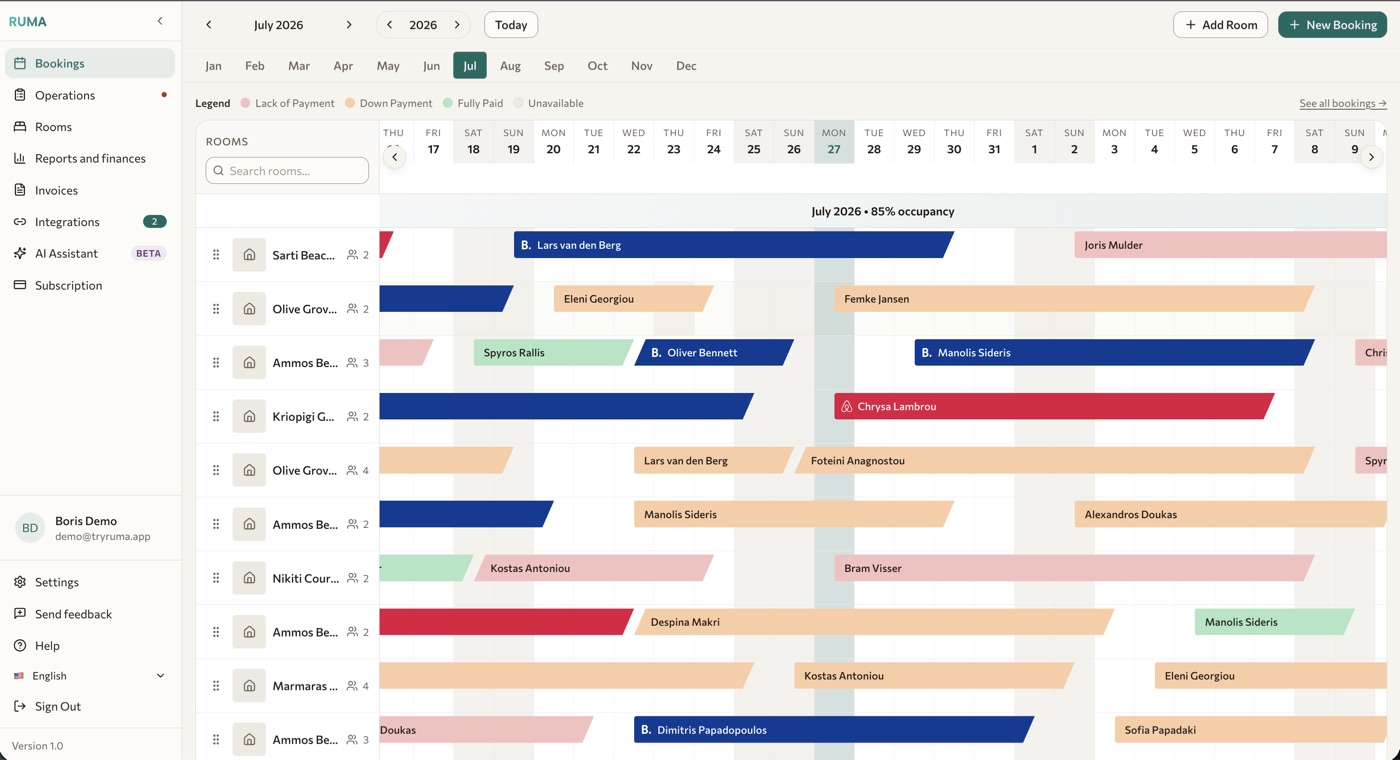Click the house icon for Kriopigi room
Viewport: 1400px width, 760px height.
coord(249,416)
